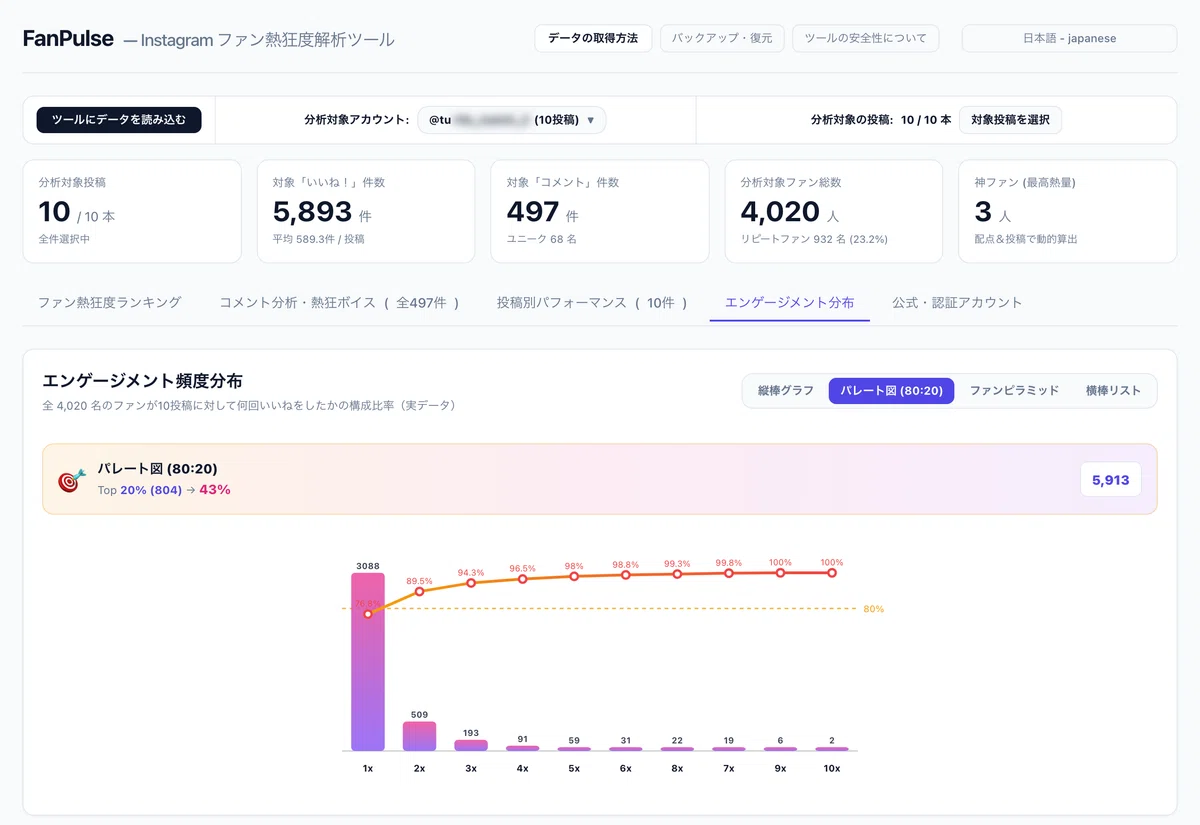Image resolution: width=1200 pixels, height=825 pixels.
Task: Click the エンゲージメント頻度分布 heading
Action: coord(142,381)
